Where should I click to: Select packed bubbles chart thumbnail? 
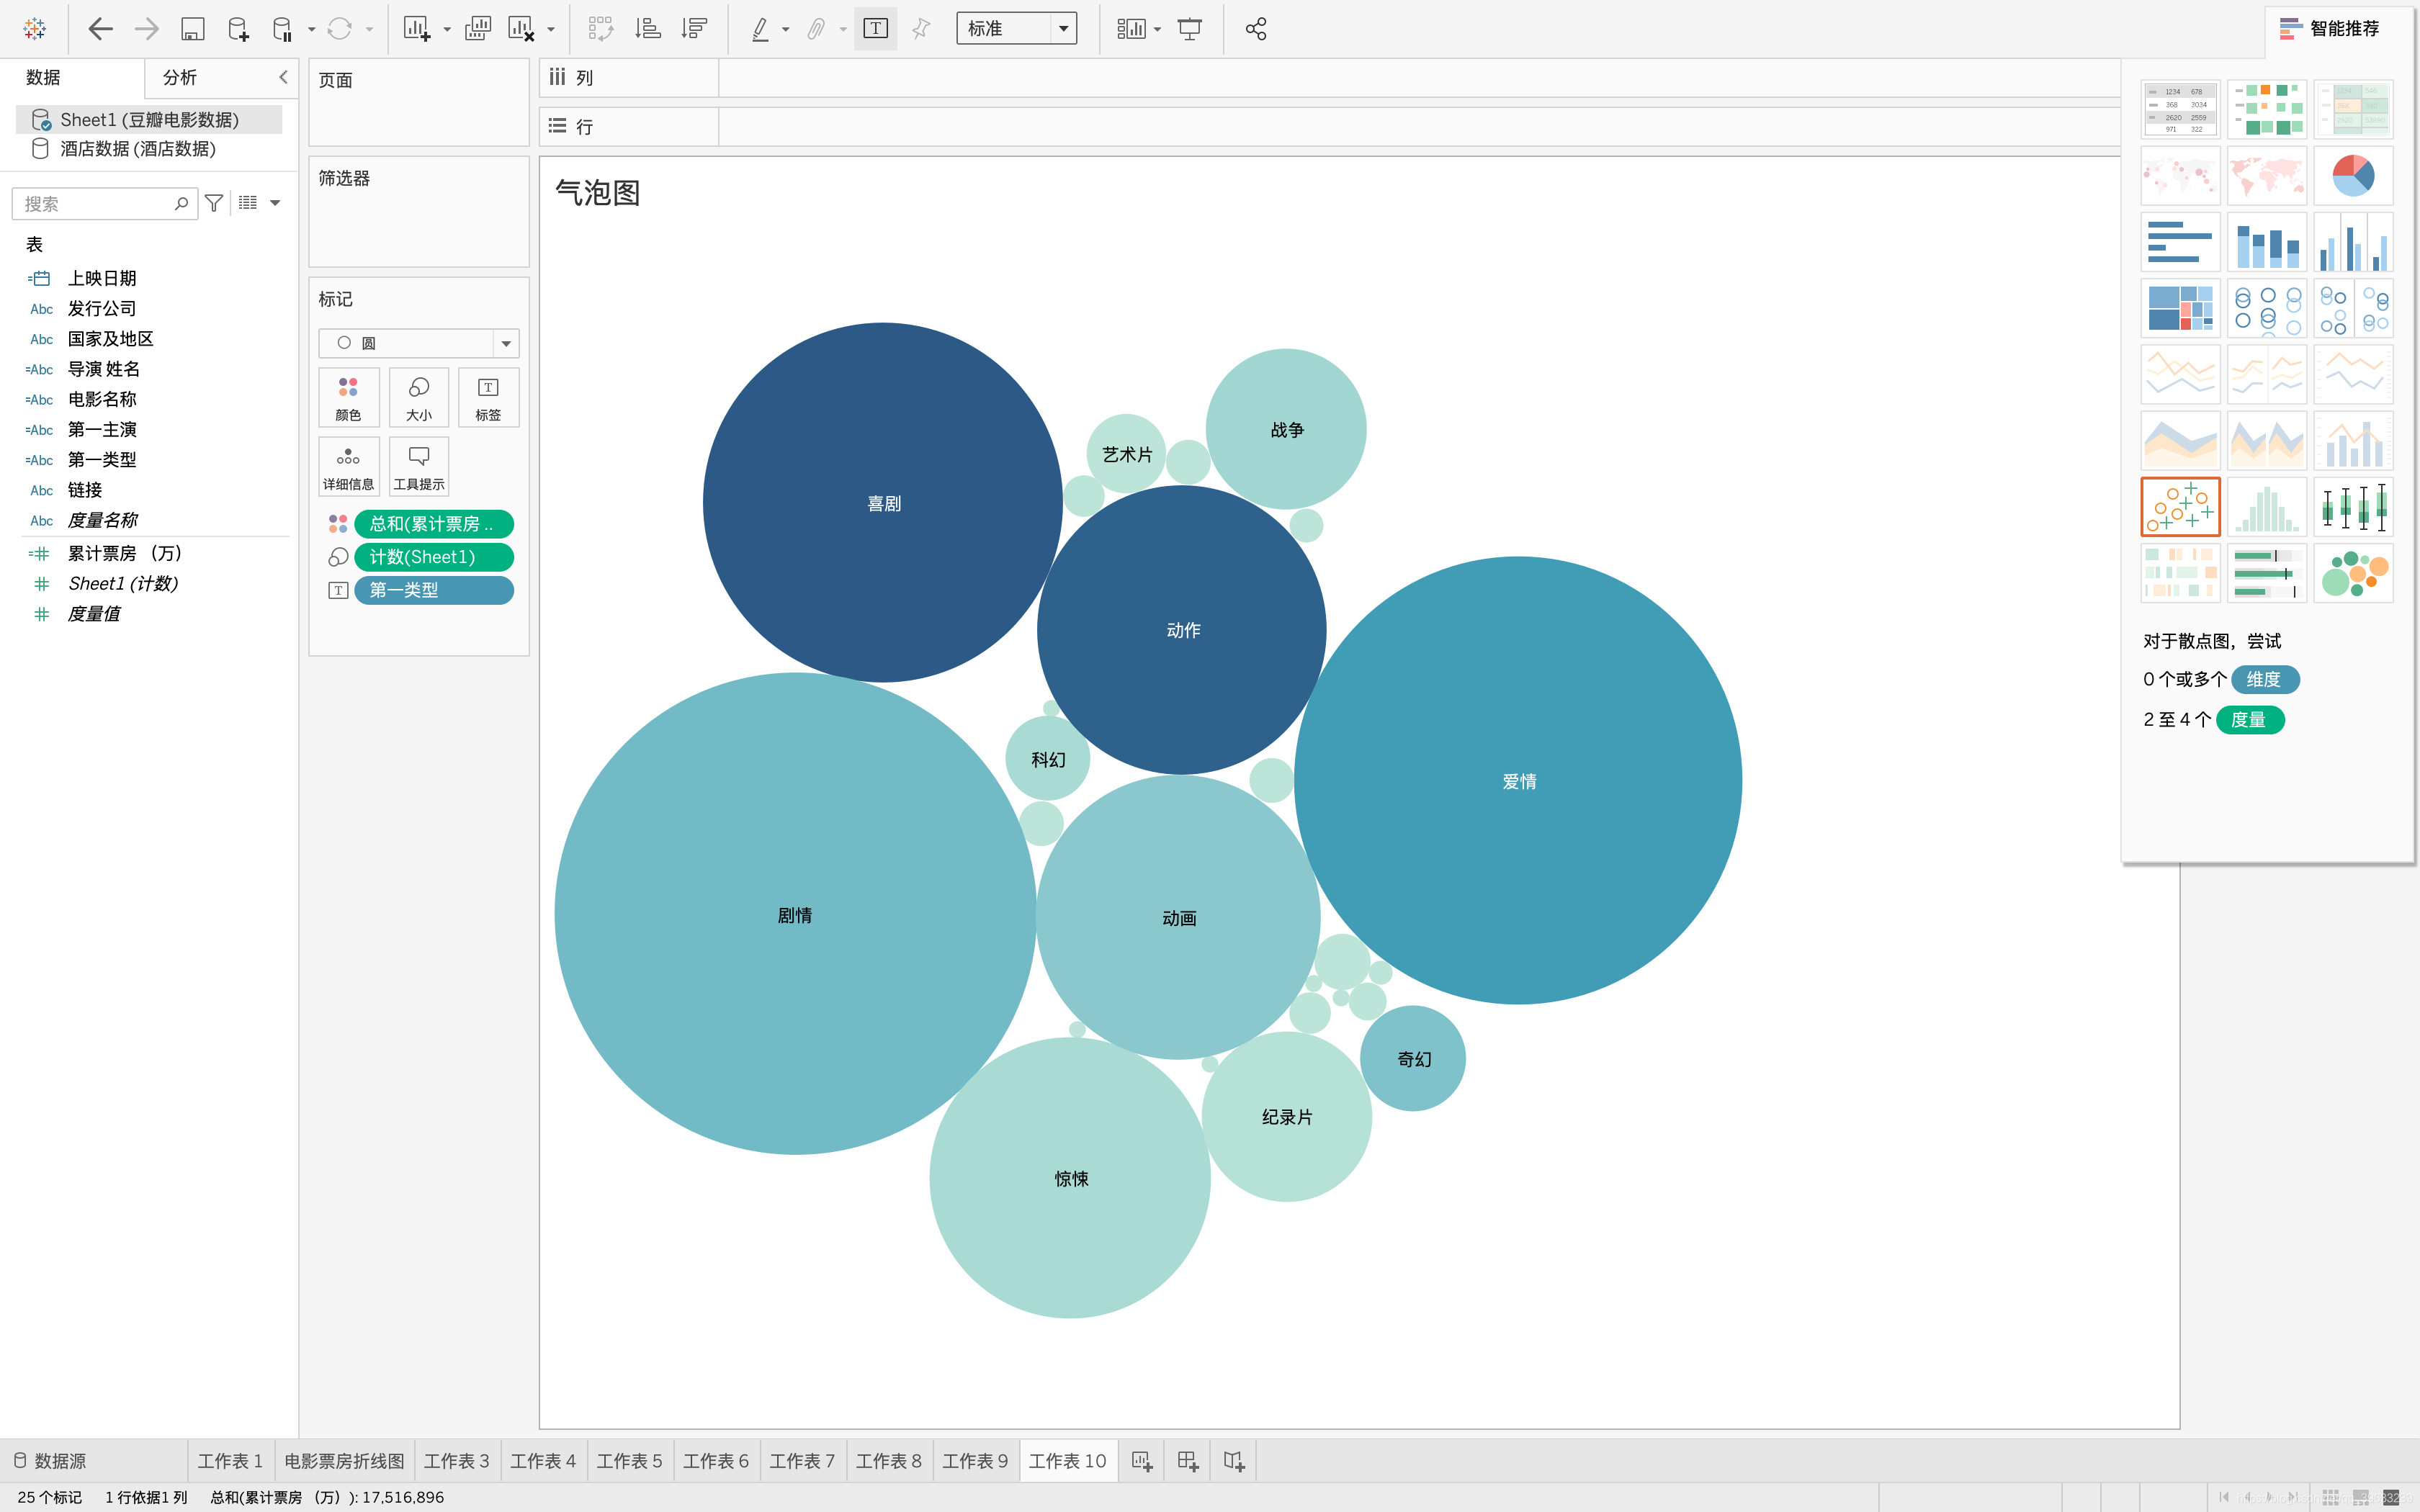(2352, 573)
